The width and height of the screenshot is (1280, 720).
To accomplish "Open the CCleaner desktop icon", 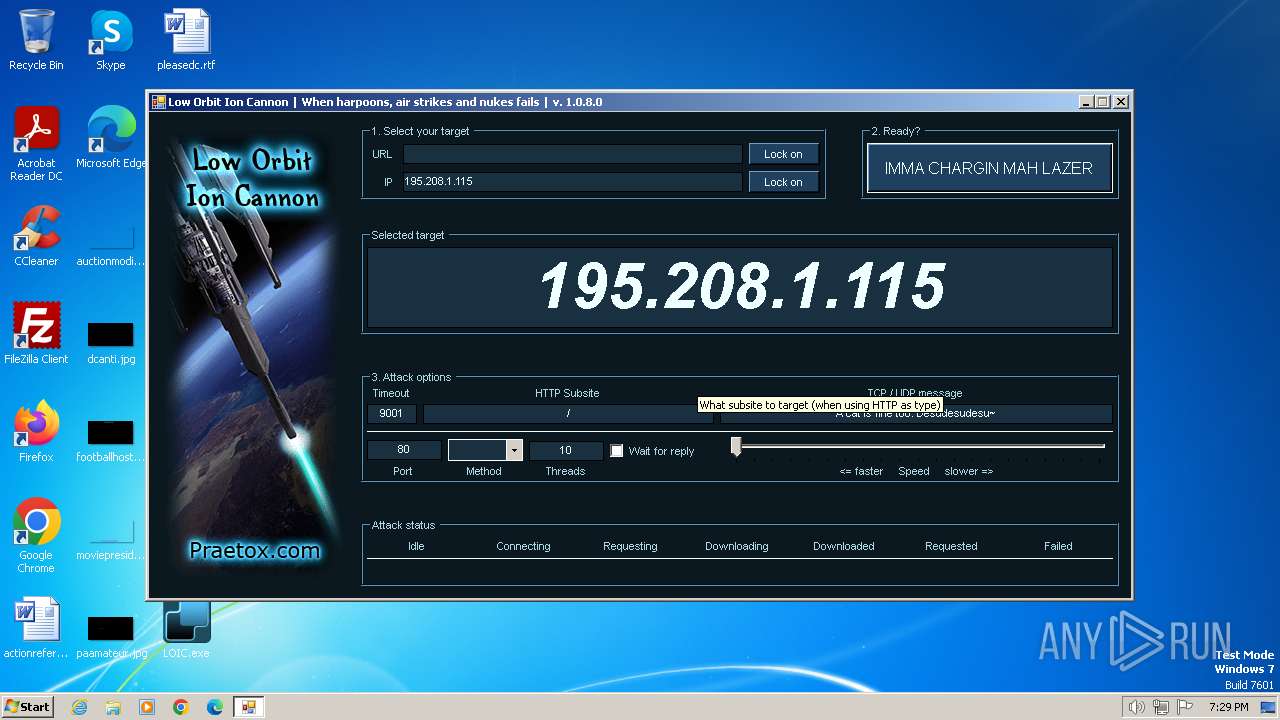I will pos(36,236).
